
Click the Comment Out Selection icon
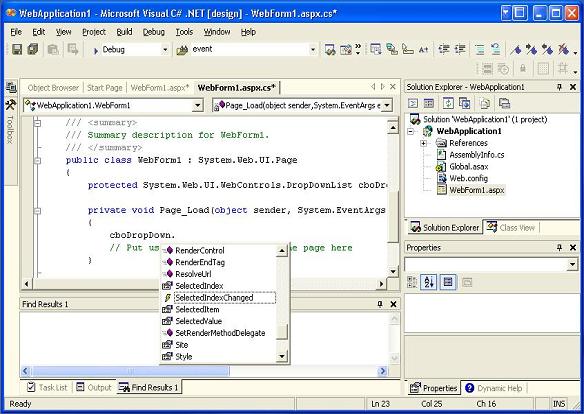(x=480, y=49)
